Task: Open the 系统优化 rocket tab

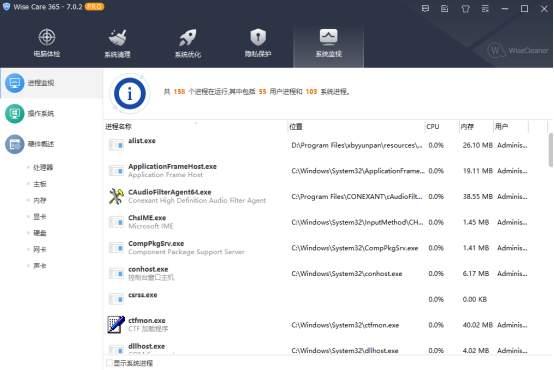Action: pos(188,43)
